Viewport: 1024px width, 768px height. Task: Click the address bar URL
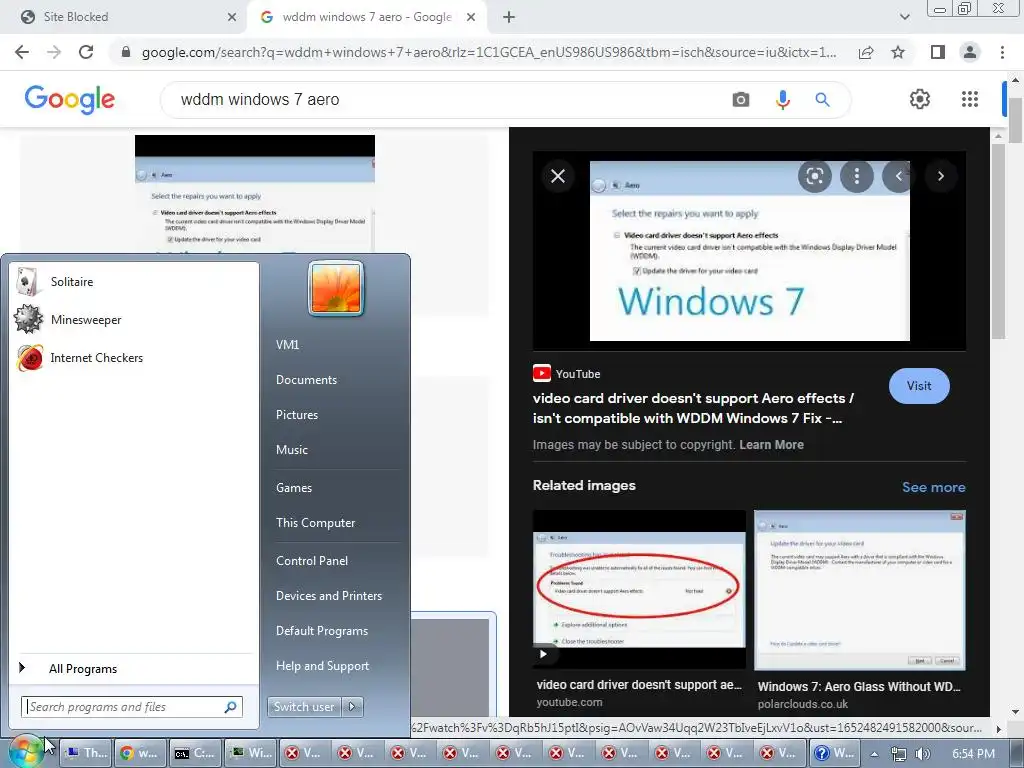point(488,52)
